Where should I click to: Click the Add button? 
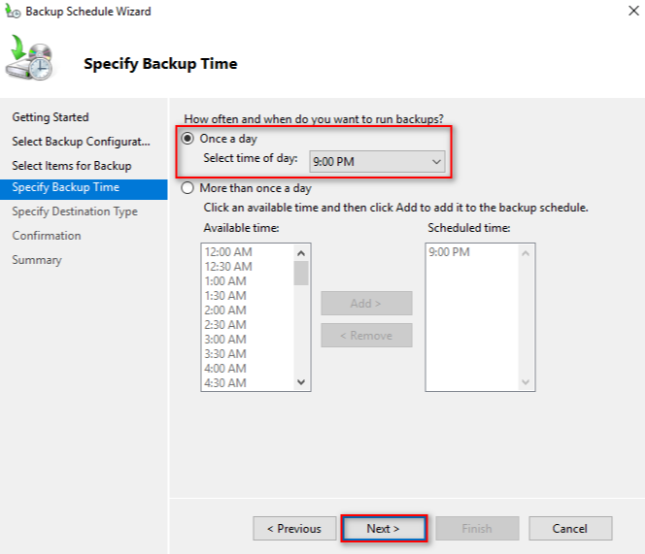pos(367,303)
